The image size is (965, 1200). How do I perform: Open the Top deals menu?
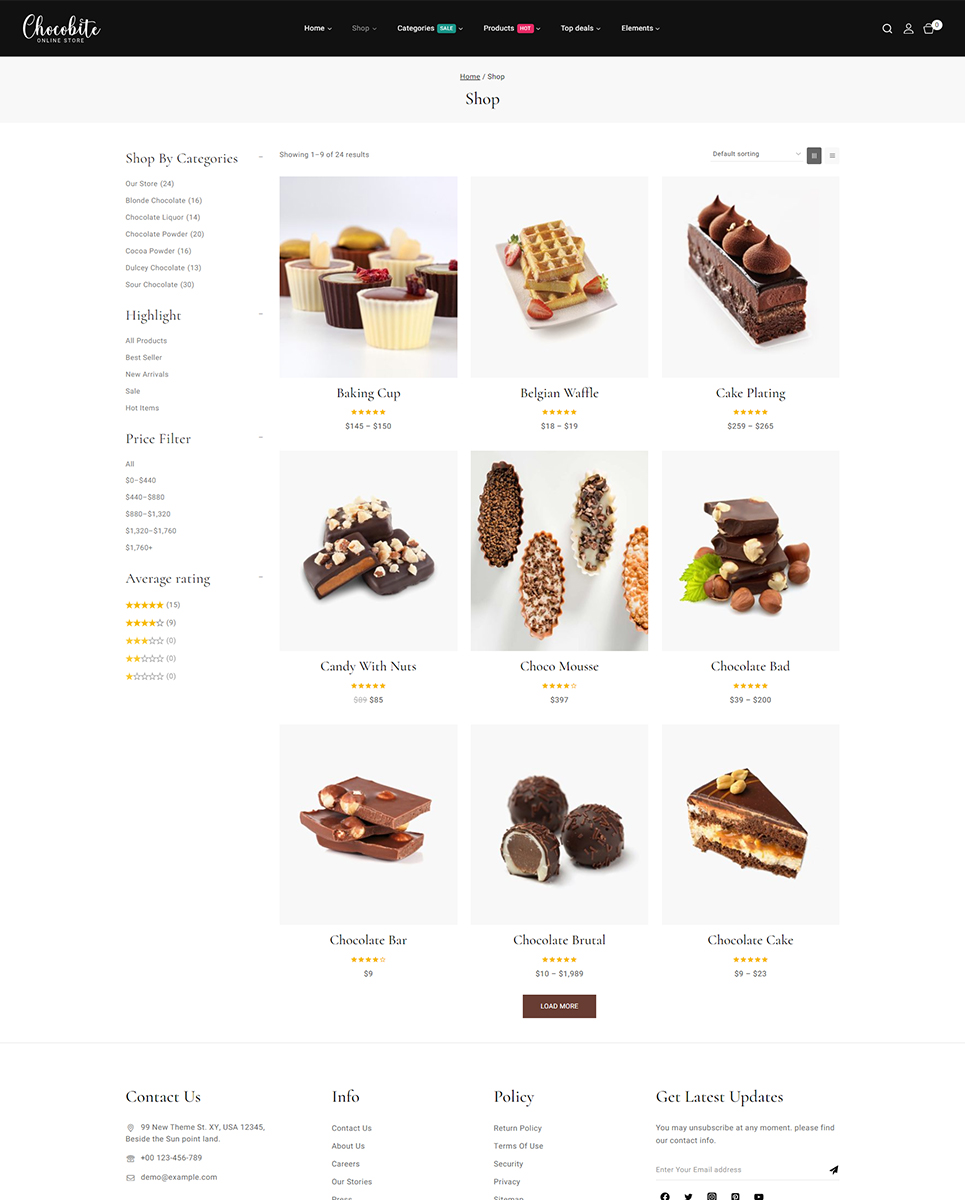pyautogui.click(x=580, y=28)
